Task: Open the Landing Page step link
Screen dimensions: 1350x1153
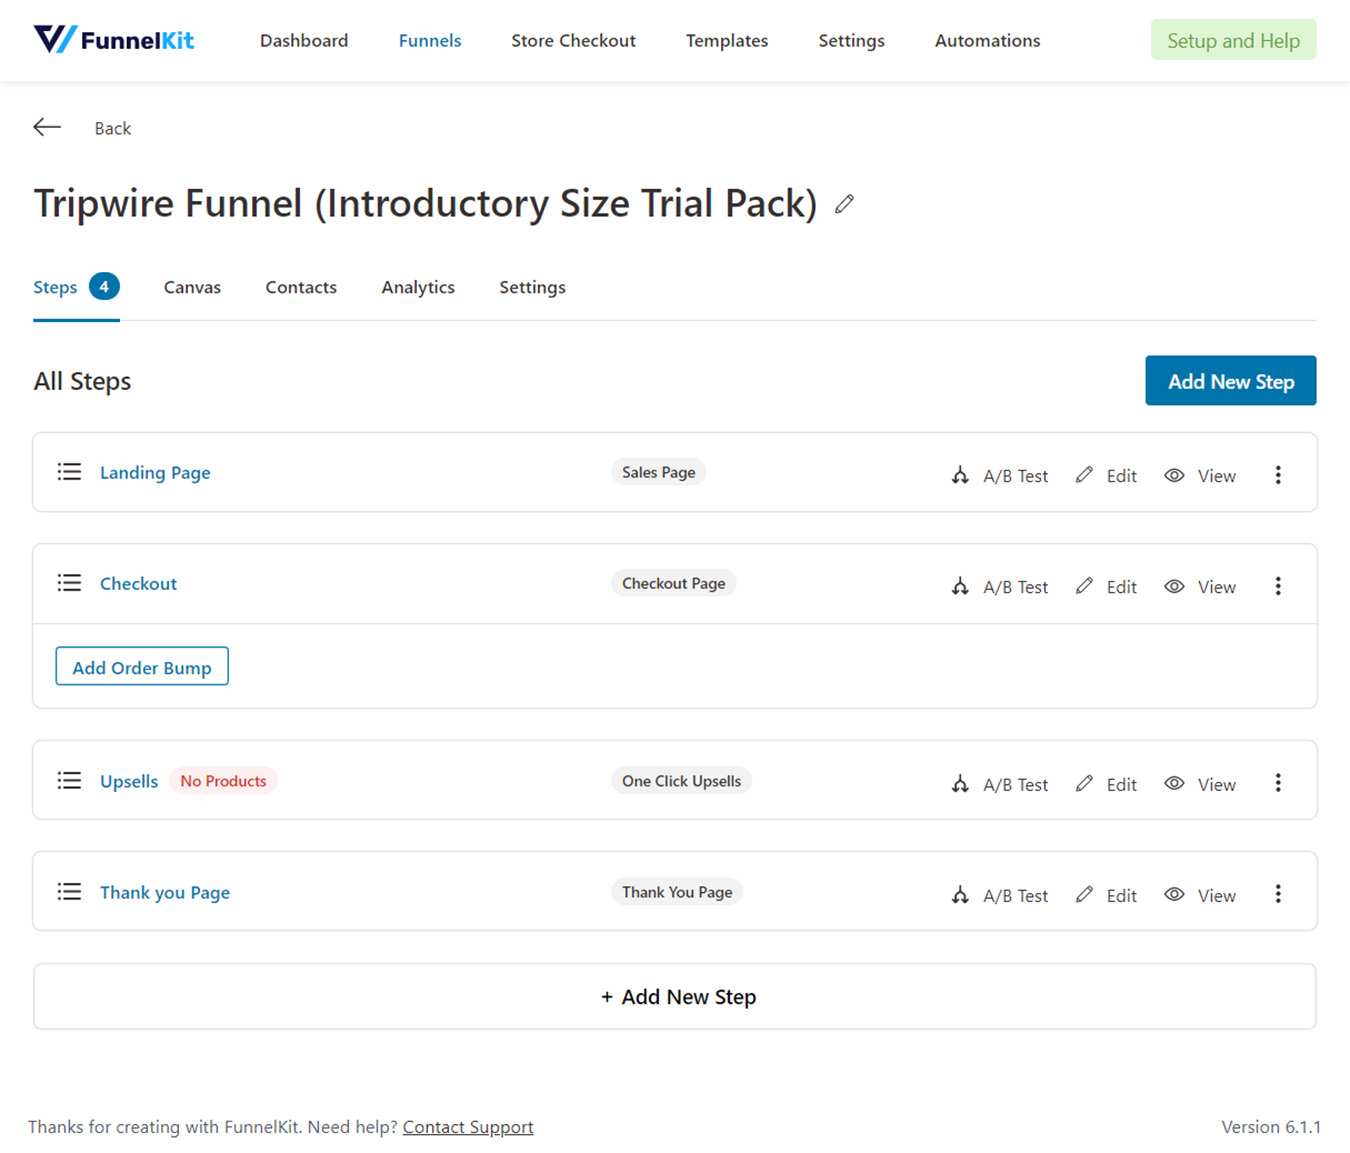Action: 155,473
